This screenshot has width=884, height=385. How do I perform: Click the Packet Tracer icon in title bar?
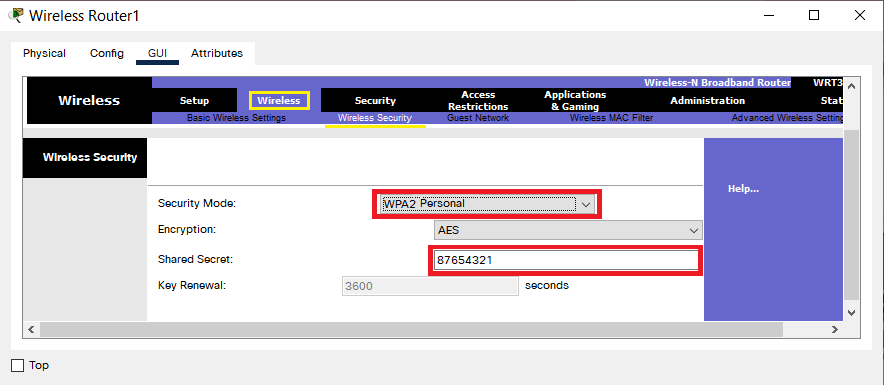[x=16, y=15]
